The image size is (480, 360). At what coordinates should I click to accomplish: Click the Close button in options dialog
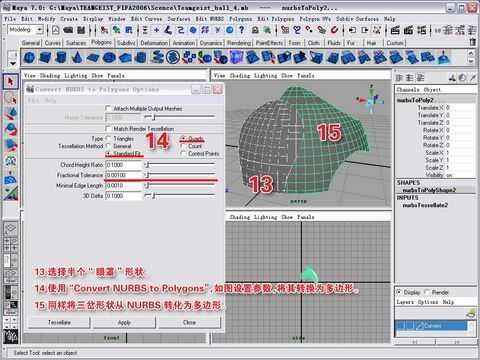coord(189,322)
